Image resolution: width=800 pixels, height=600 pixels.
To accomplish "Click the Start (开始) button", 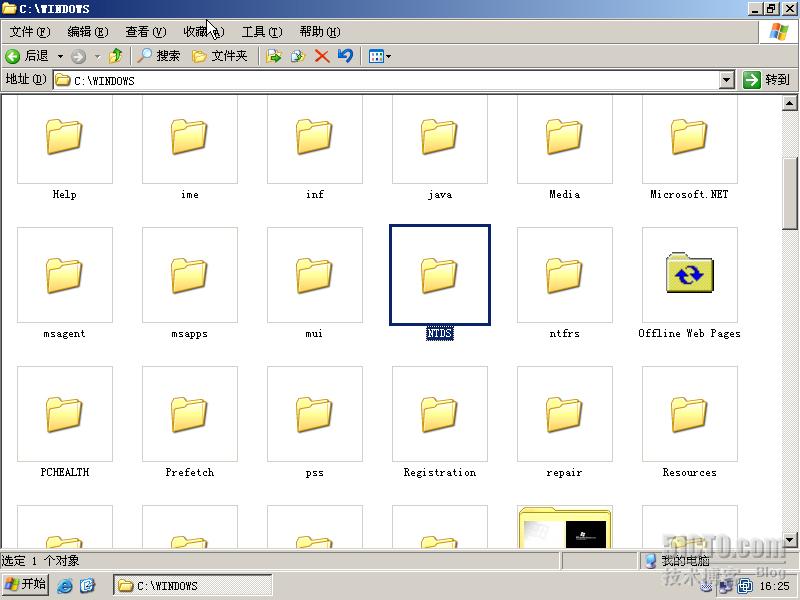I will click(x=26, y=584).
